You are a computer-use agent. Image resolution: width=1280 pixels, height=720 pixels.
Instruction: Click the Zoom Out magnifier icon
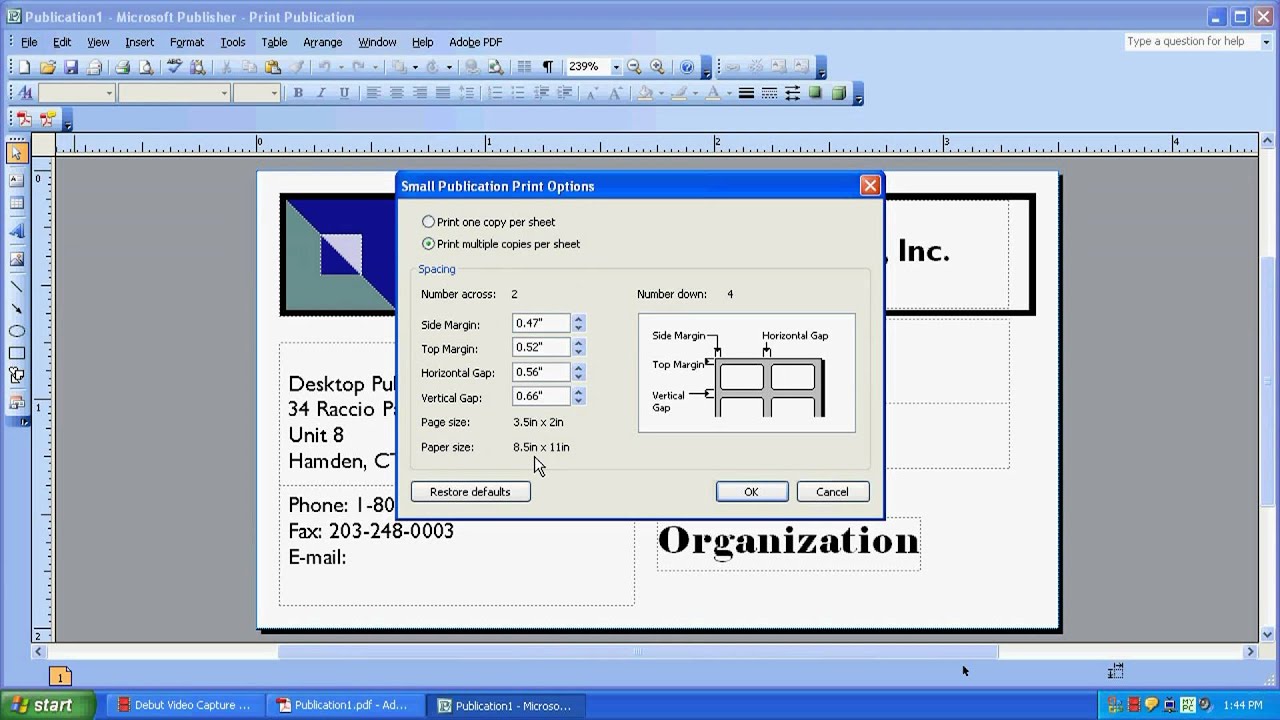pos(634,67)
